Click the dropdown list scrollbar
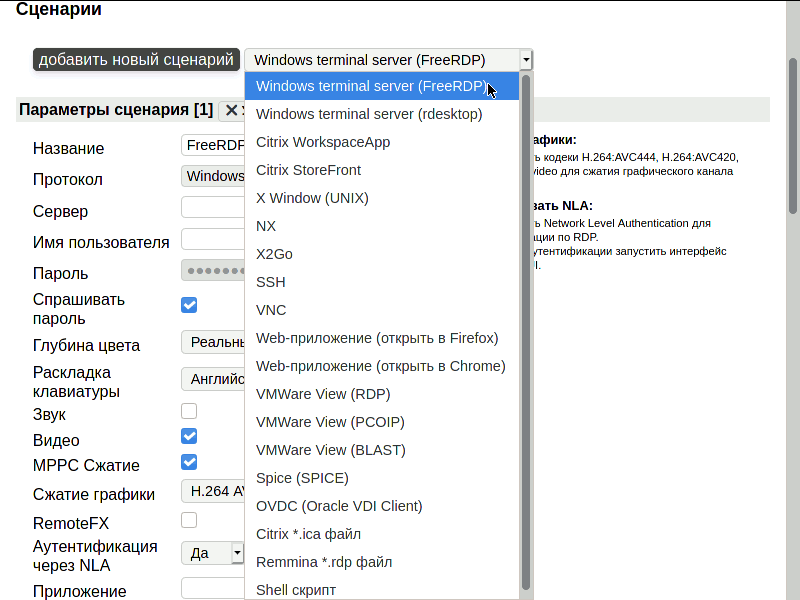The image size is (800, 600). tap(526, 330)
